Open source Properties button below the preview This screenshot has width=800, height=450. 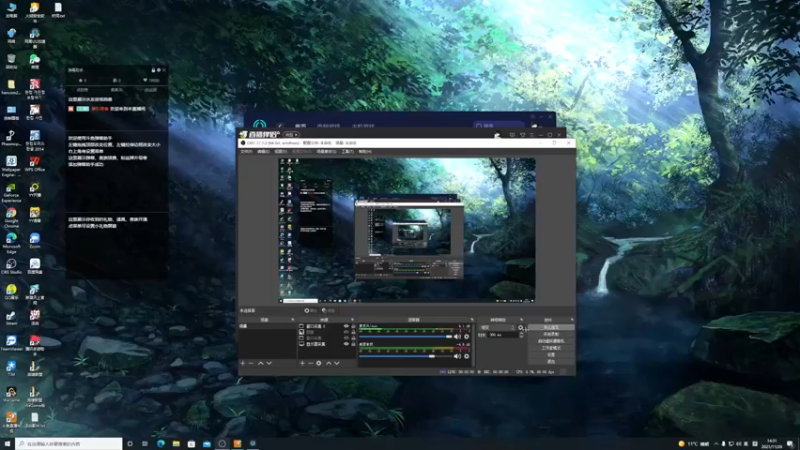[311, 310]
